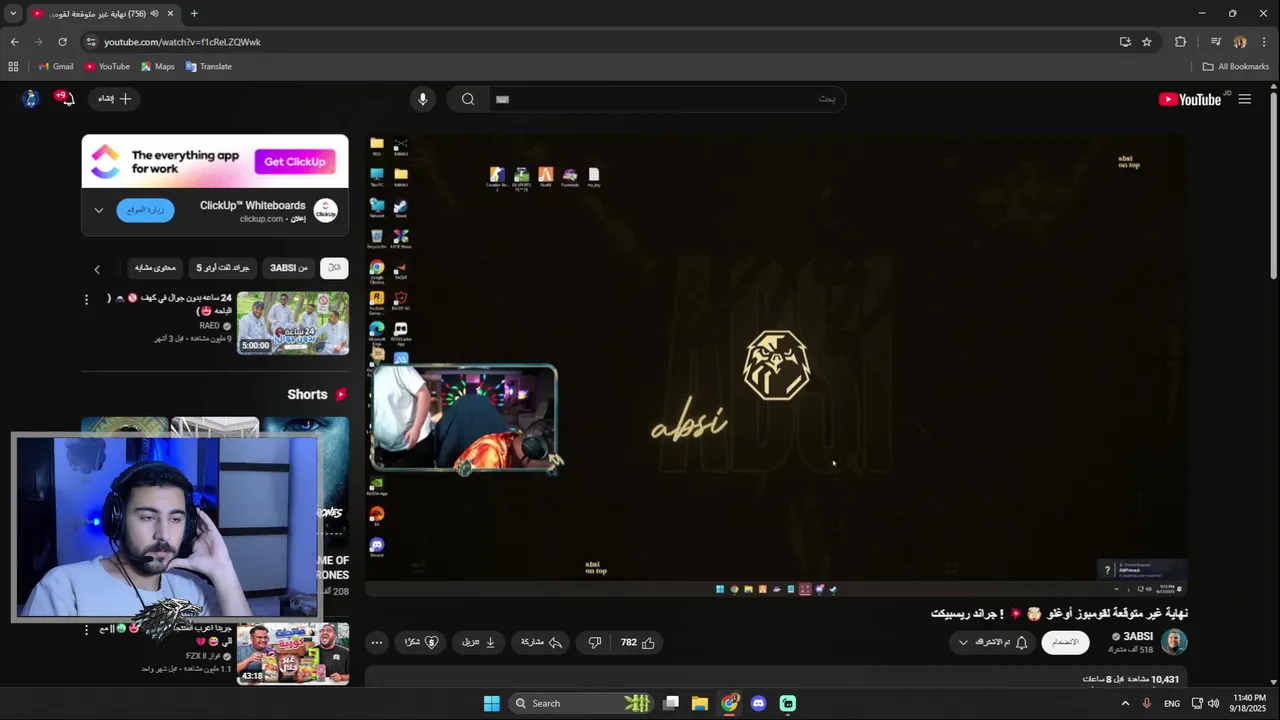This screenshot has width=1280, height=720.
Task: Close the current YouTube tab
Action: pos(170,14)
